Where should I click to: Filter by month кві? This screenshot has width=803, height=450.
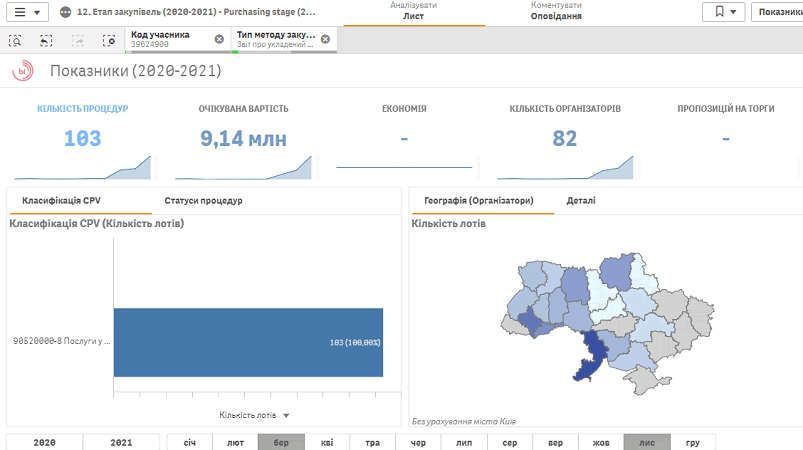coord(327,442)
